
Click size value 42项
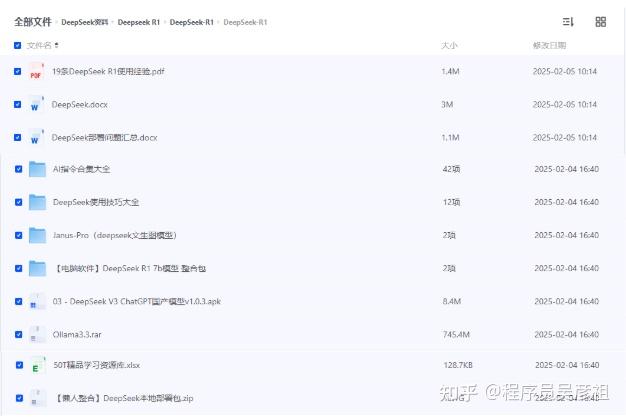coord(451,169)
